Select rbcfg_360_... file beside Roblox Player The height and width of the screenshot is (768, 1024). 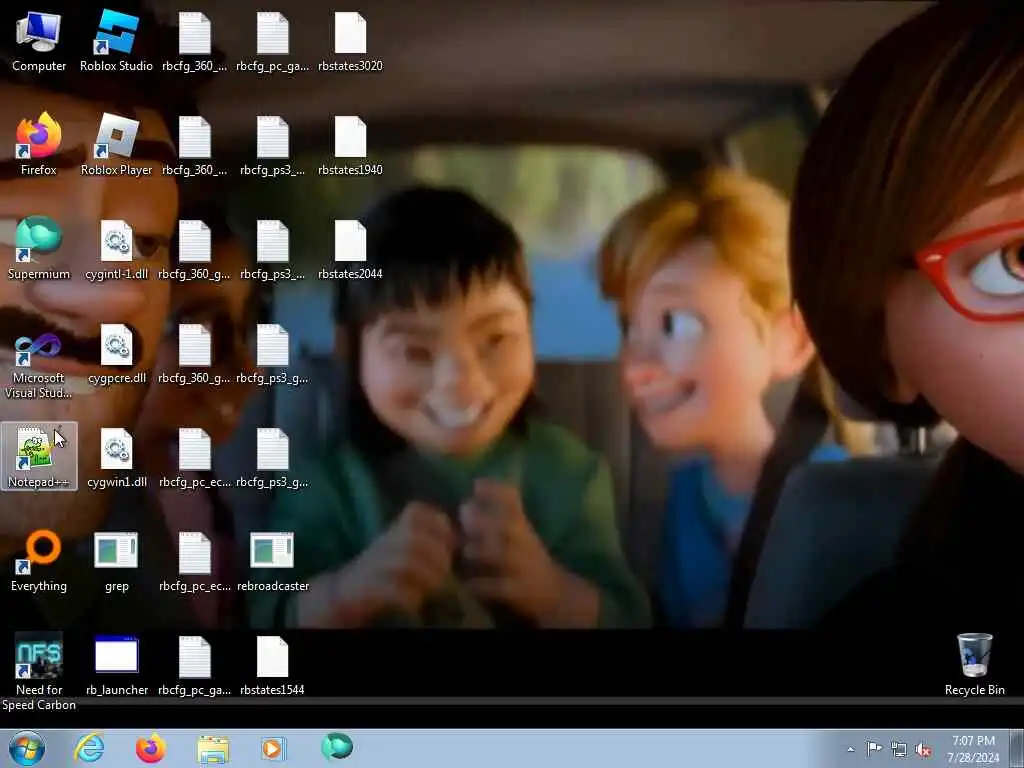click(195, 146)
